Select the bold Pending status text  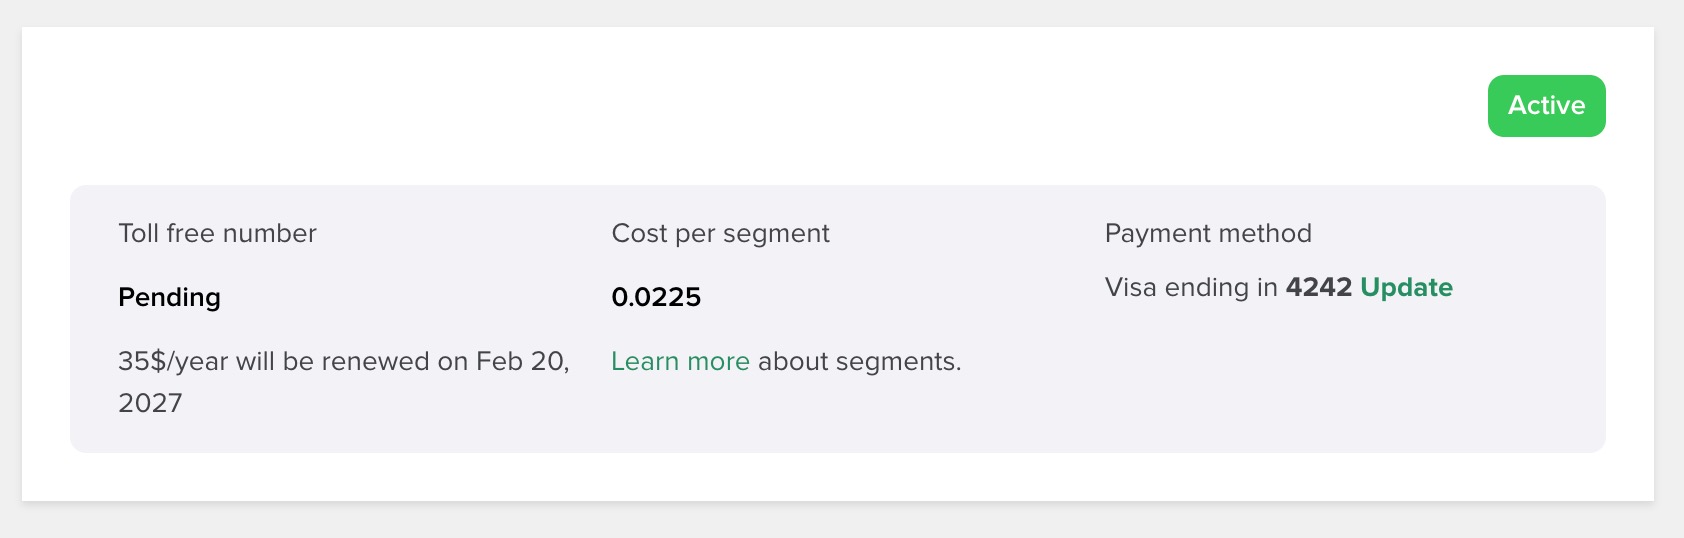click(169, 298)
